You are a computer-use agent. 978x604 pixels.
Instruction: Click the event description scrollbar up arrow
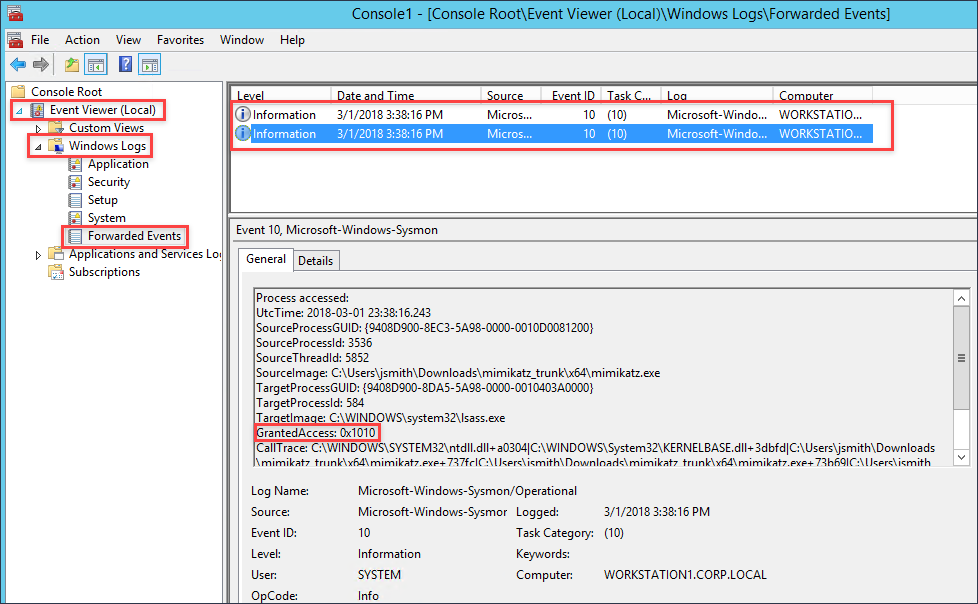(x=961, y=298)
